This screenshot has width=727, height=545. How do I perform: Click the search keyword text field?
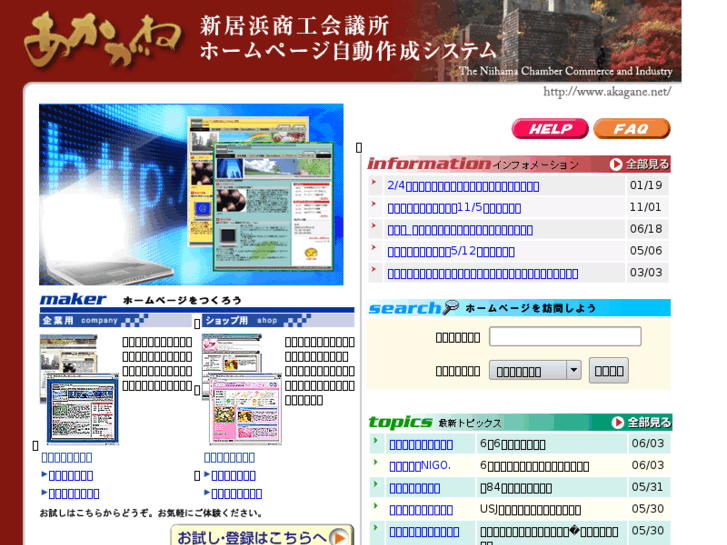click(x=565, y=336)
